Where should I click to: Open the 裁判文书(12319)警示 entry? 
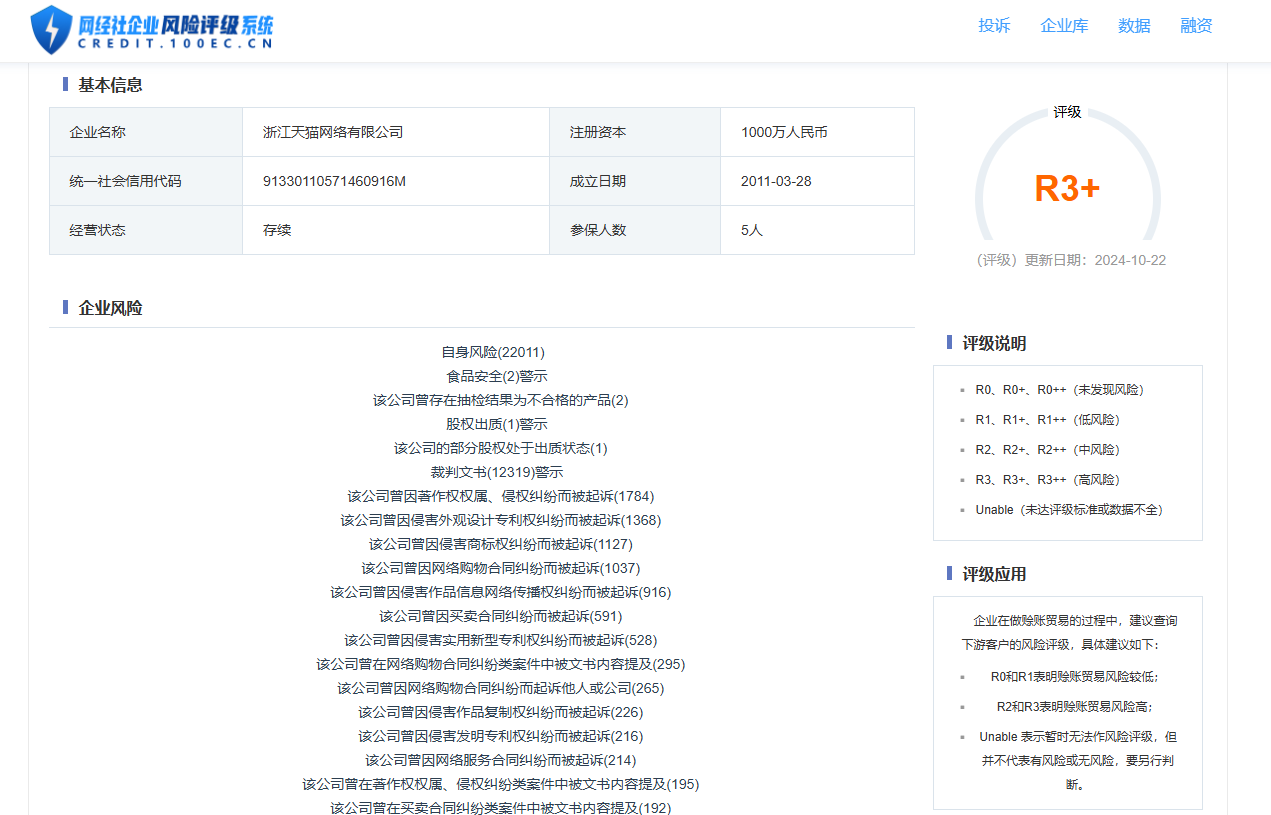click(x=496, y=472)
